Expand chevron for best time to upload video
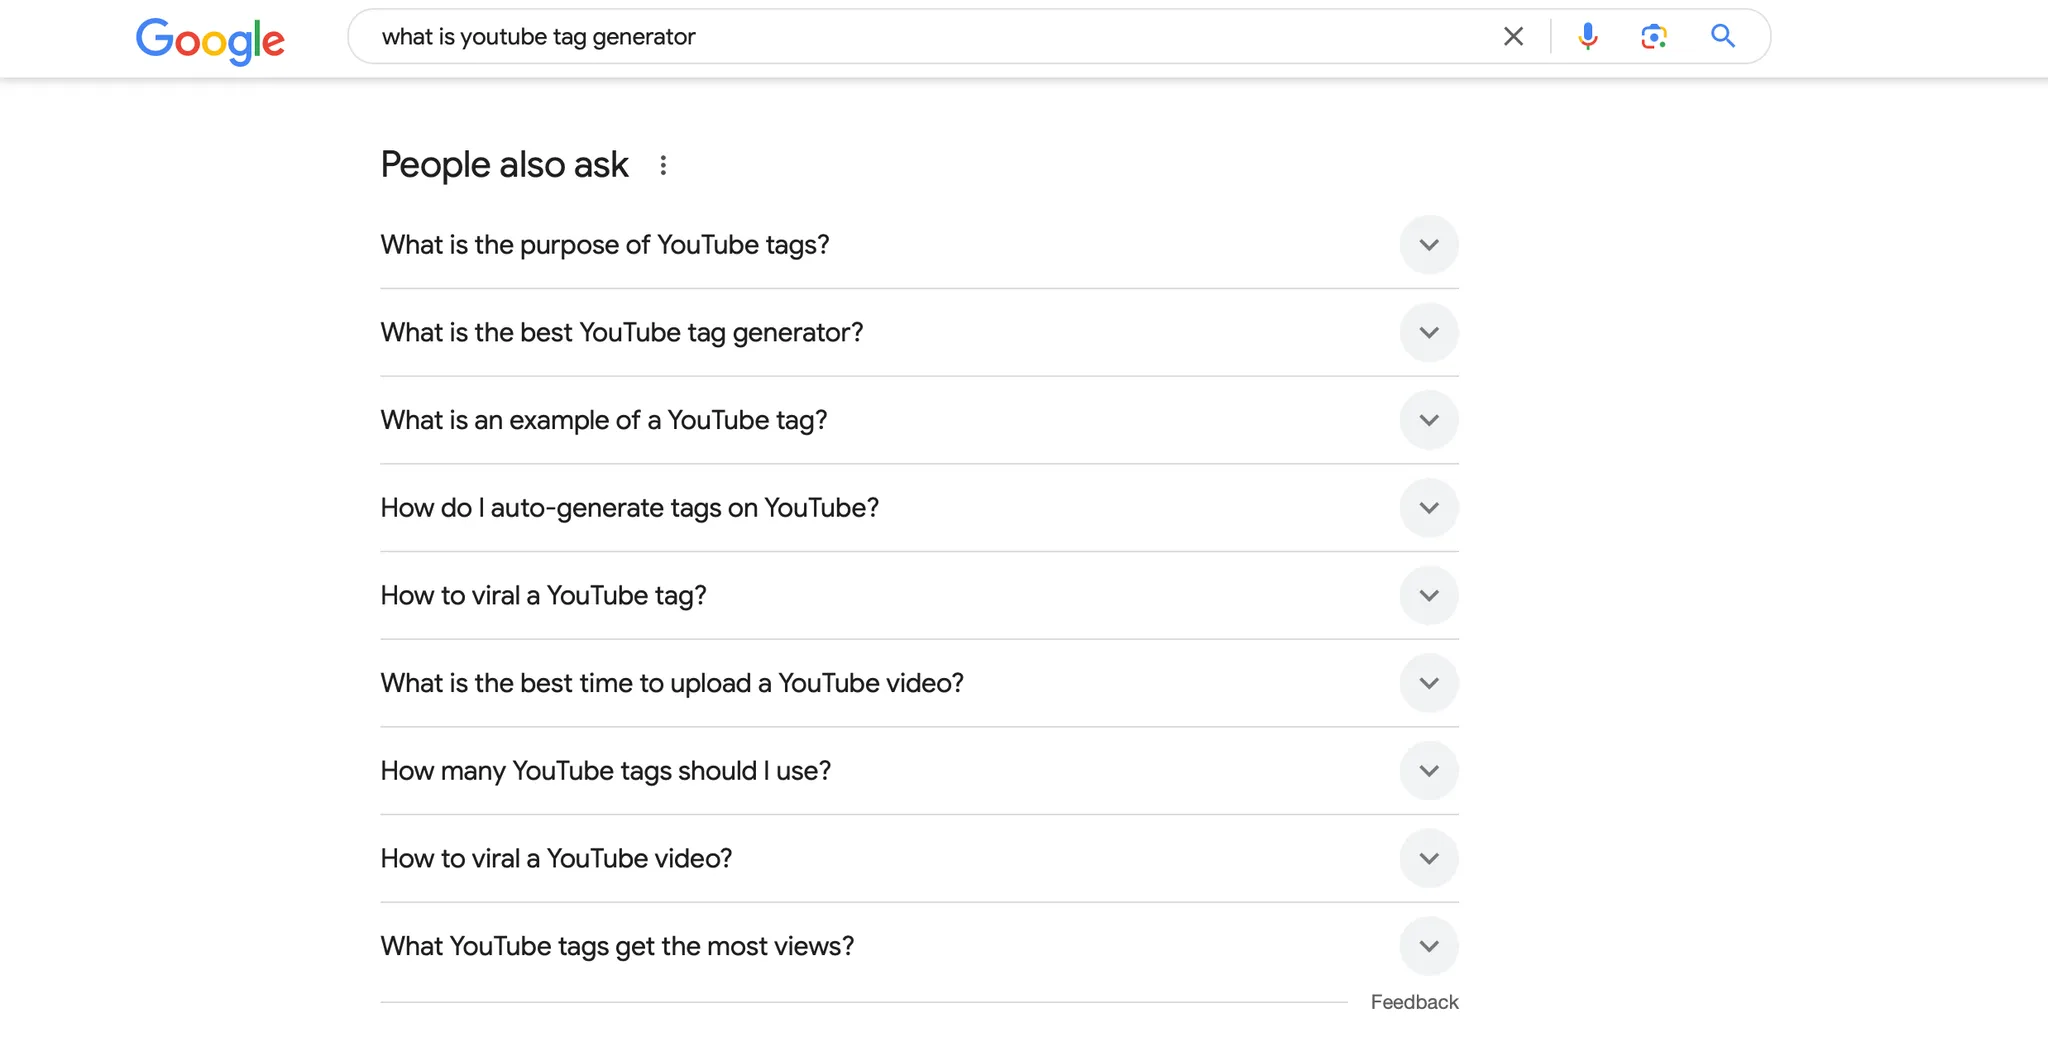The image size is (2048, 1050). click(1429, 683)
